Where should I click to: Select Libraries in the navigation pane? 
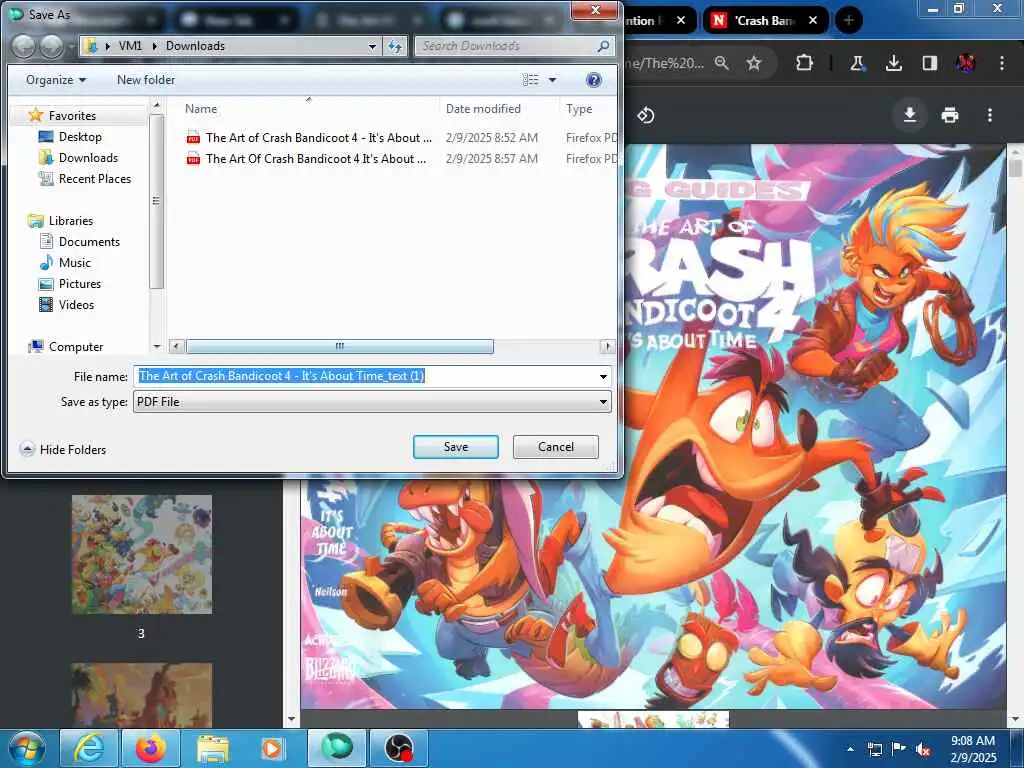(x=71, y=221)
